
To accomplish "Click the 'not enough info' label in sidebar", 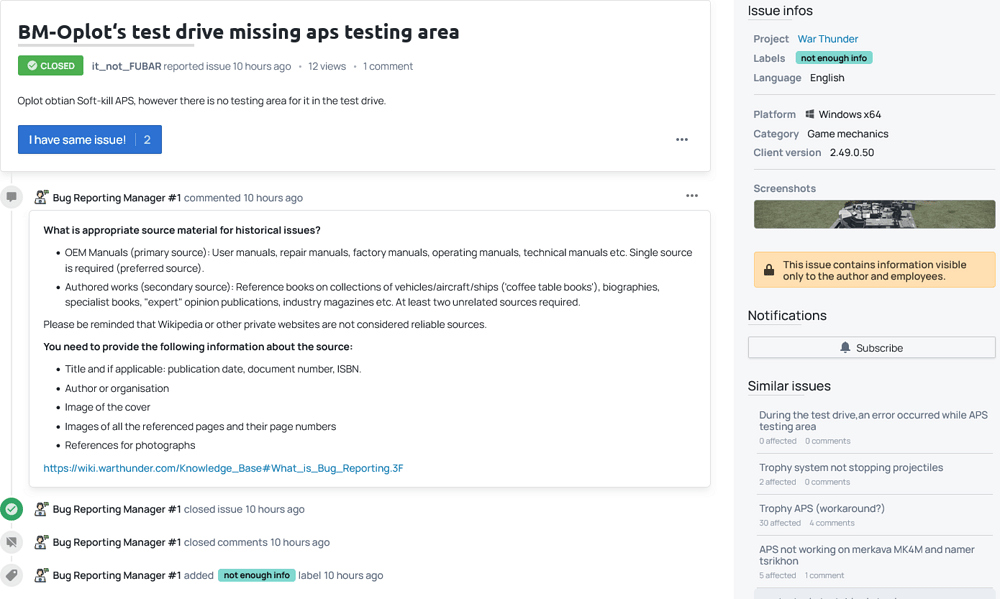I will [x=834, y=58].
